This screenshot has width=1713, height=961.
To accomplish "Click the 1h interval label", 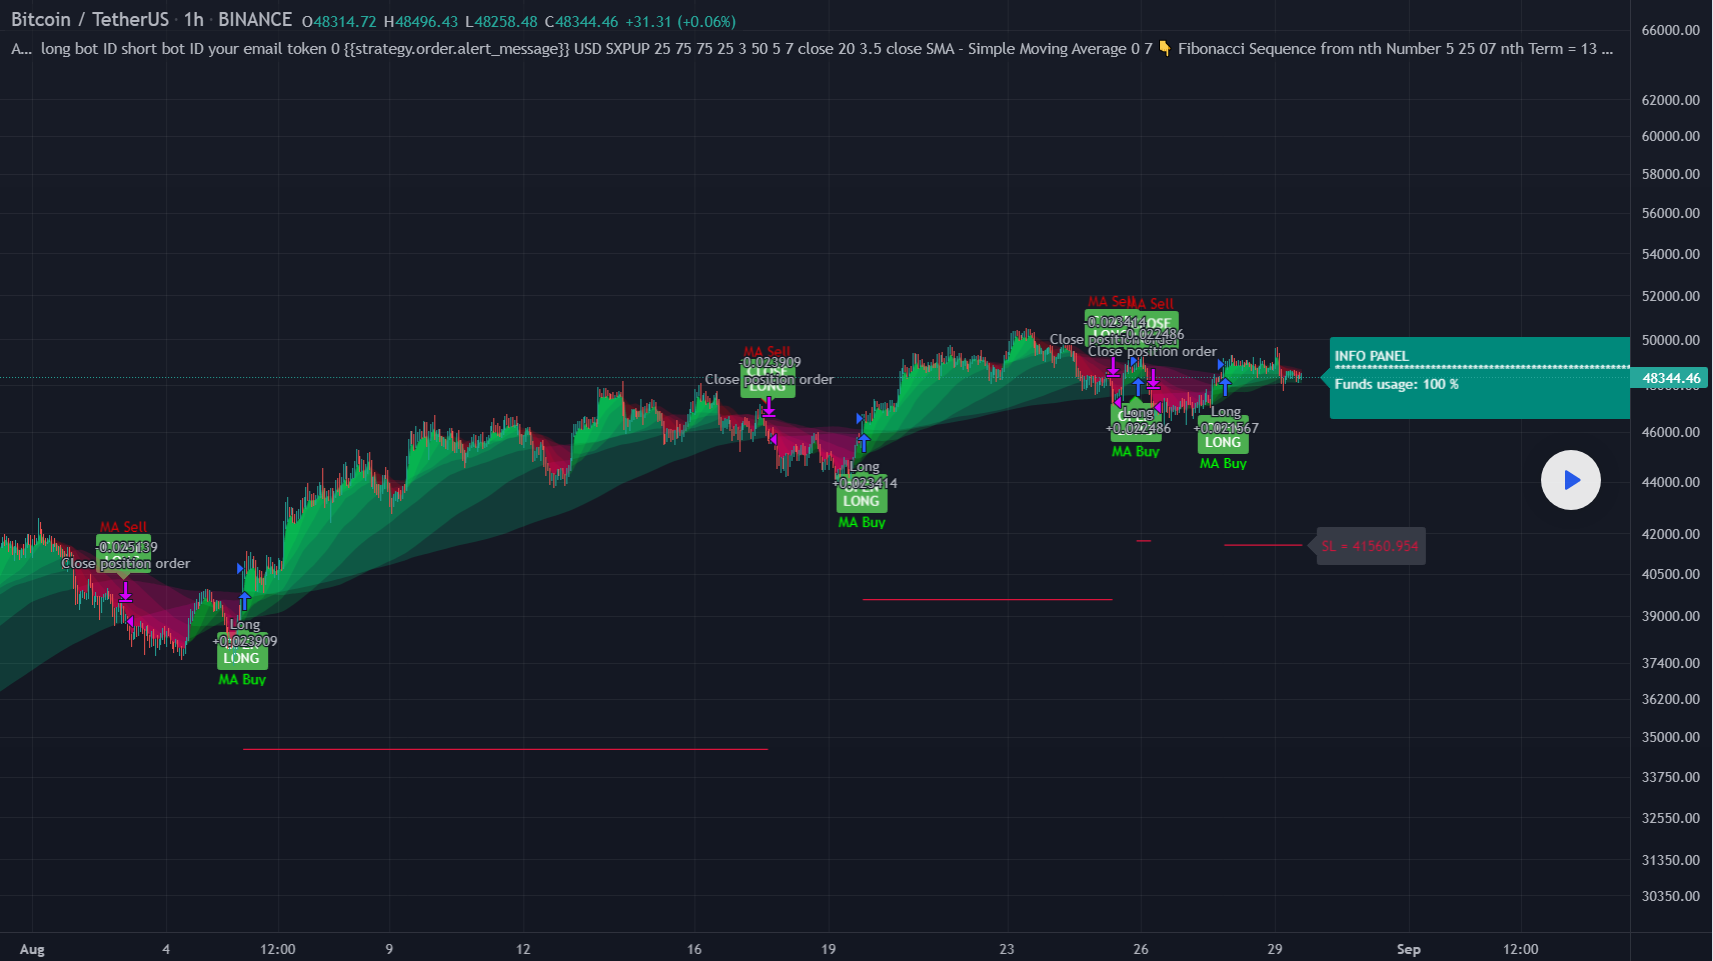I will click(193, 20).
